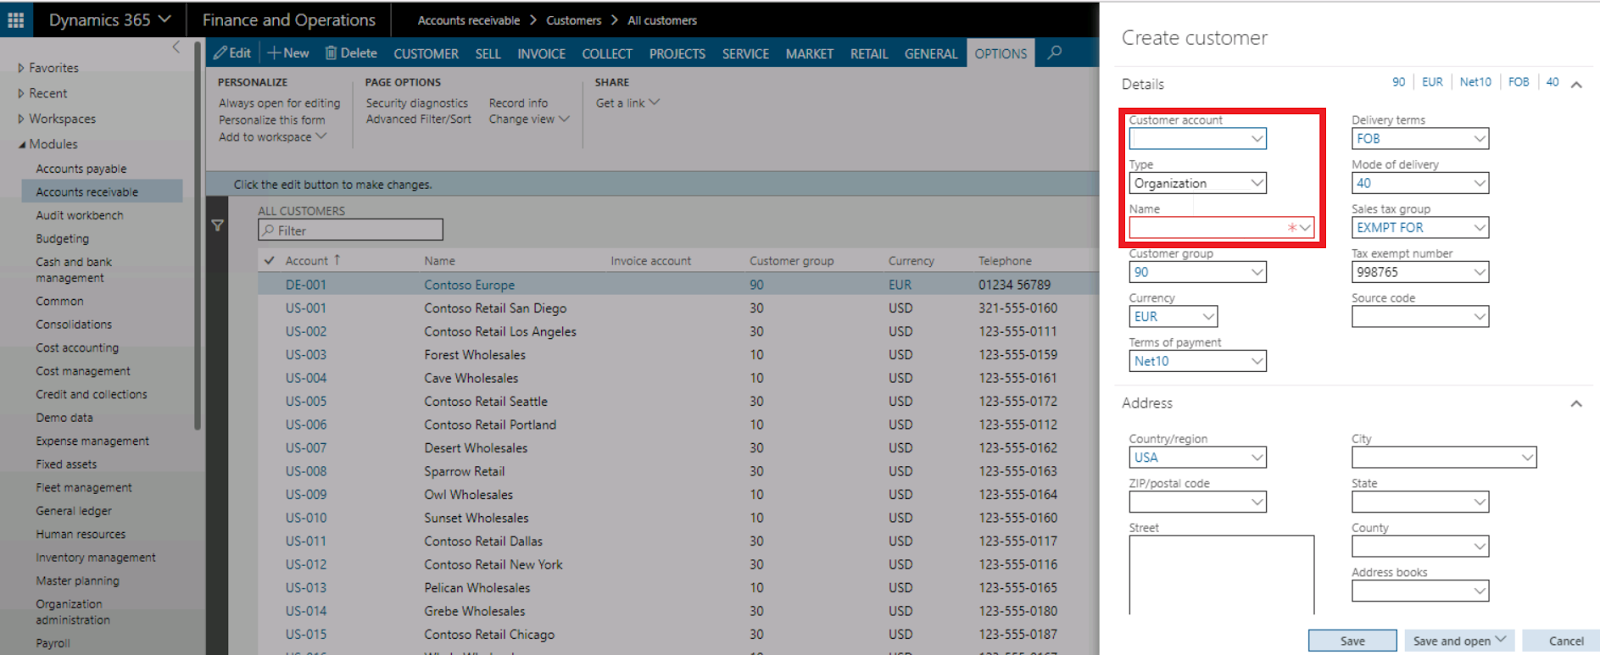Open the CUSTOMER tab

click(x=426, y=54)
